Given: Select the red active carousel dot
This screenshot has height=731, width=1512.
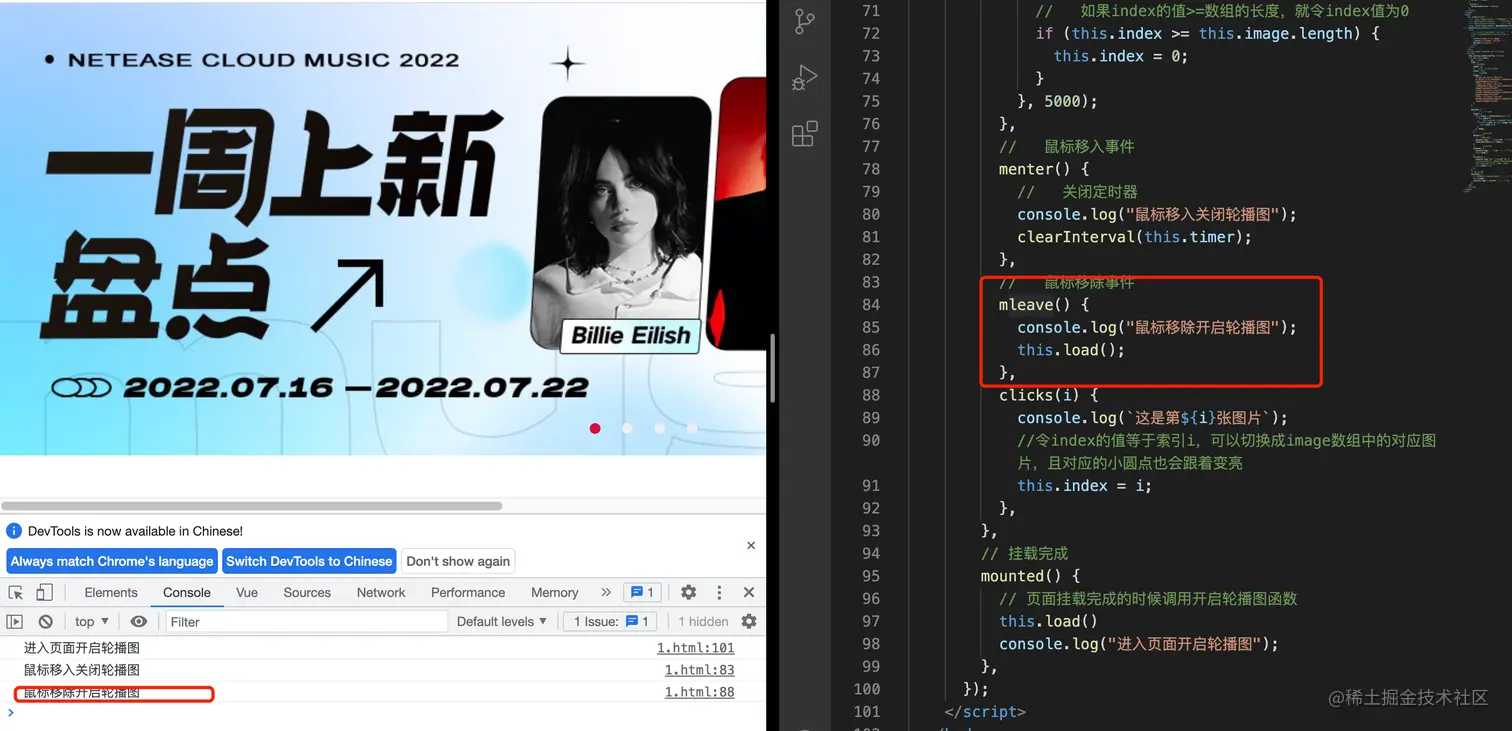Looking at the screenshot, I should pos(595,428).
